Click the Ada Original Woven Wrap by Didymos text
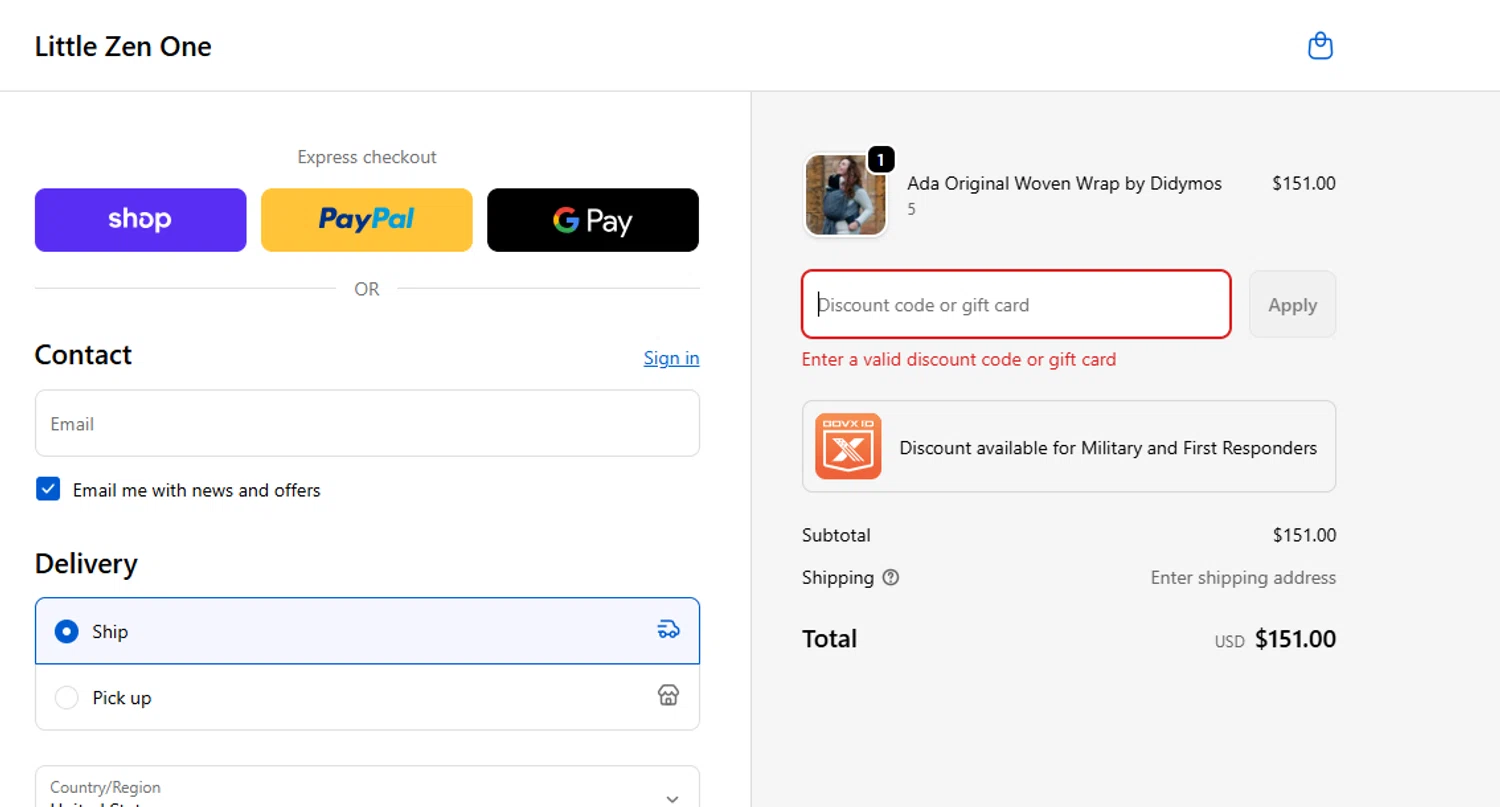The height and width of the screenshot is (807, 1500). (1064, 183)
